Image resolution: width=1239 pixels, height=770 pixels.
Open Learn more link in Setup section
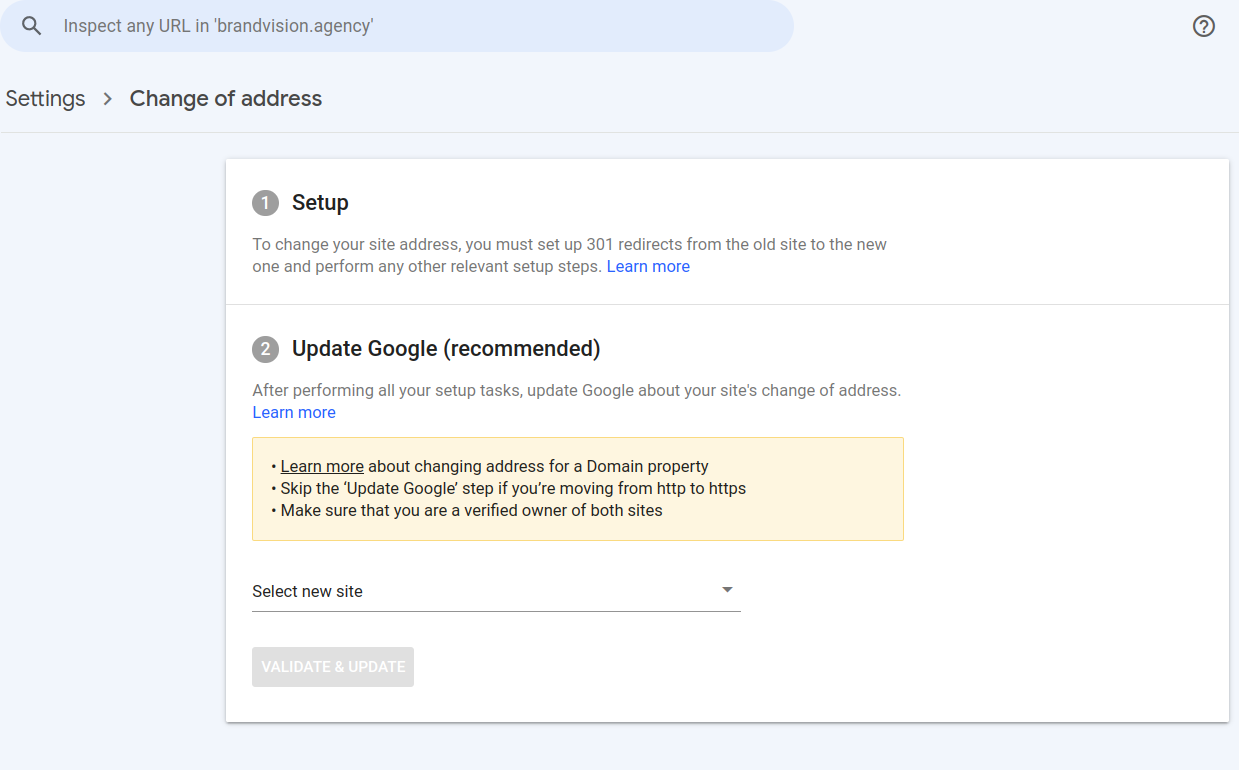tap(648, 266)
